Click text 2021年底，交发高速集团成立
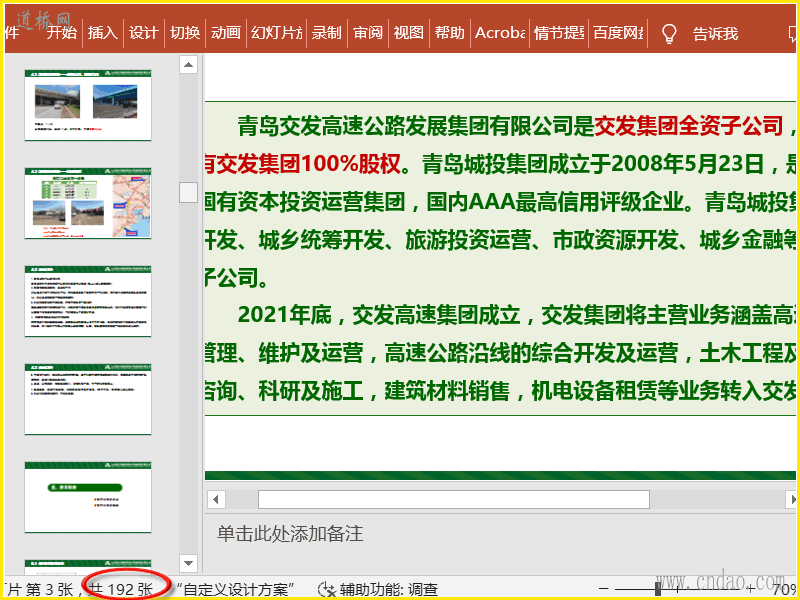 379,315
